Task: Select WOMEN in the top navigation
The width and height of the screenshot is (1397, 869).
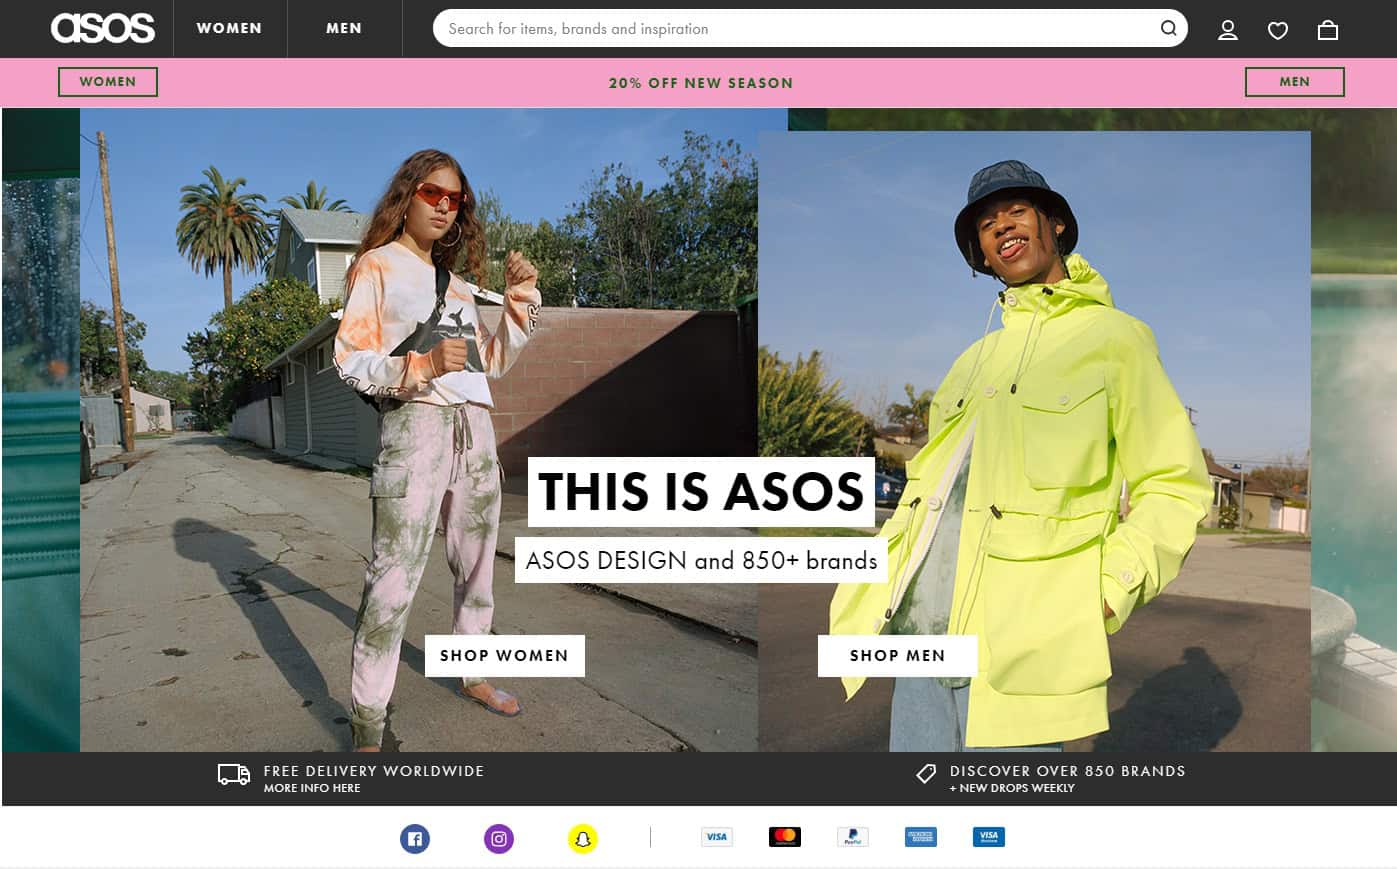Action: point(229,28)
